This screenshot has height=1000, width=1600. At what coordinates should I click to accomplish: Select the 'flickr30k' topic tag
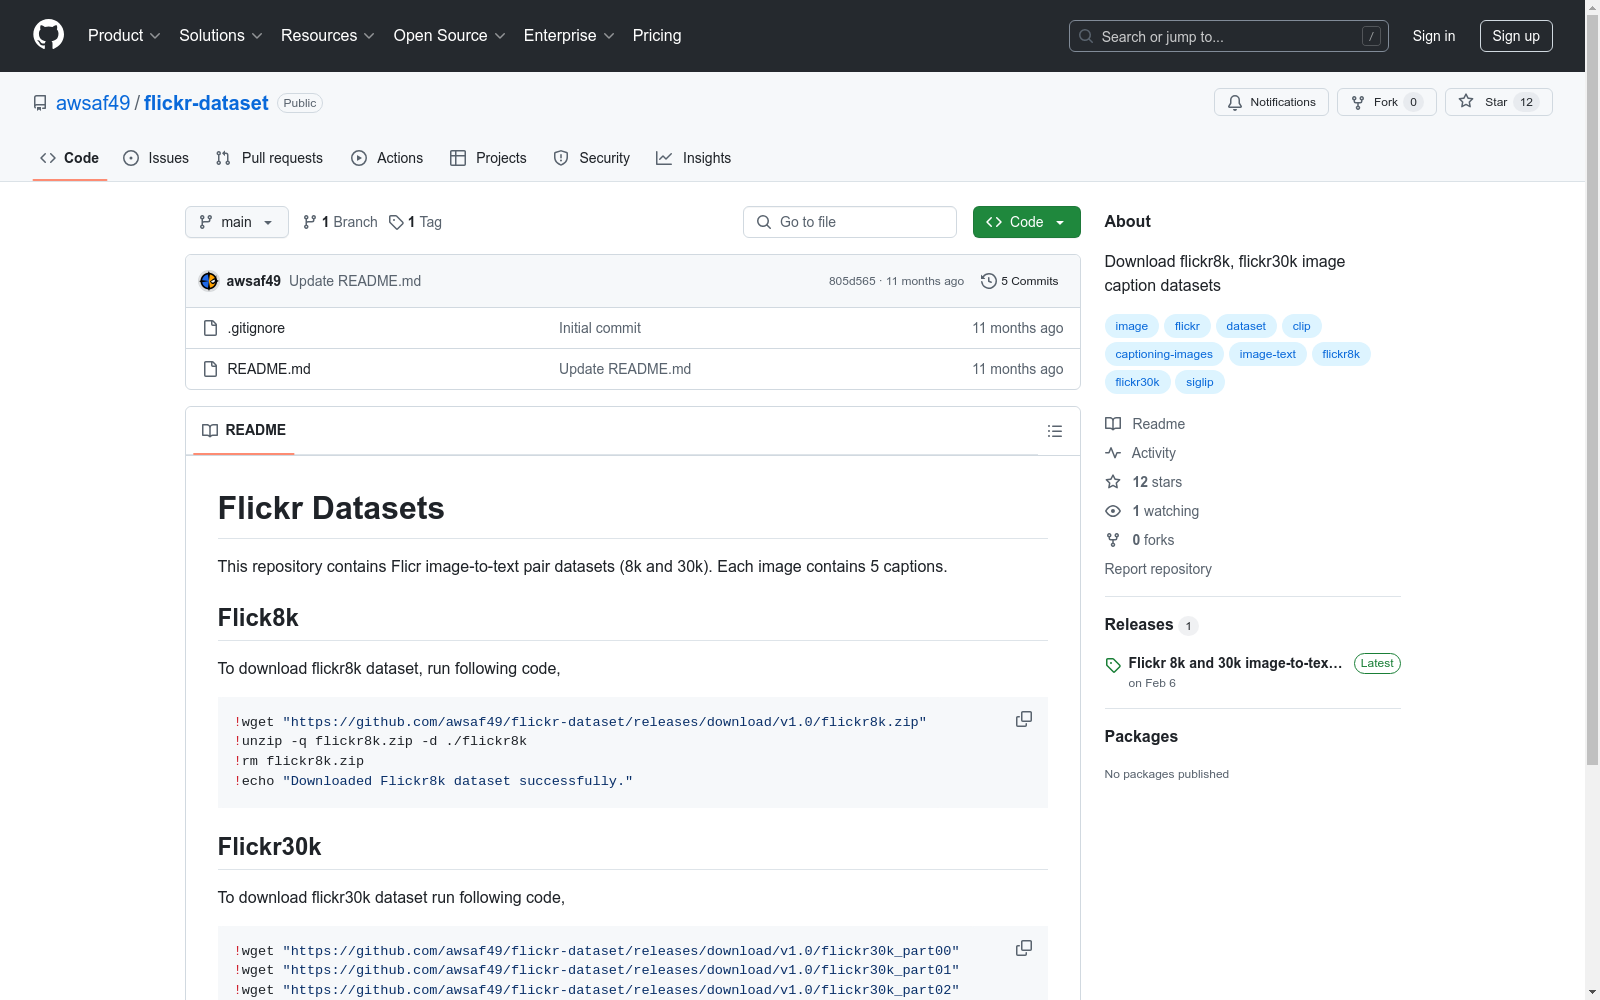coord(1137,382)
